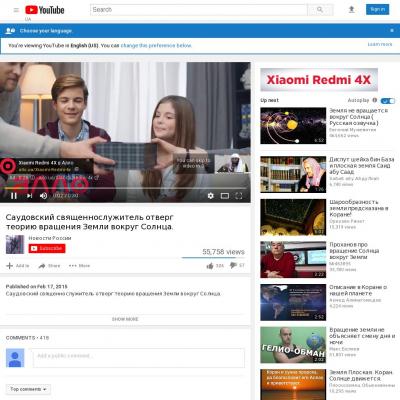
Task: Pause the video playback
Action: click(x=14, y=196)
